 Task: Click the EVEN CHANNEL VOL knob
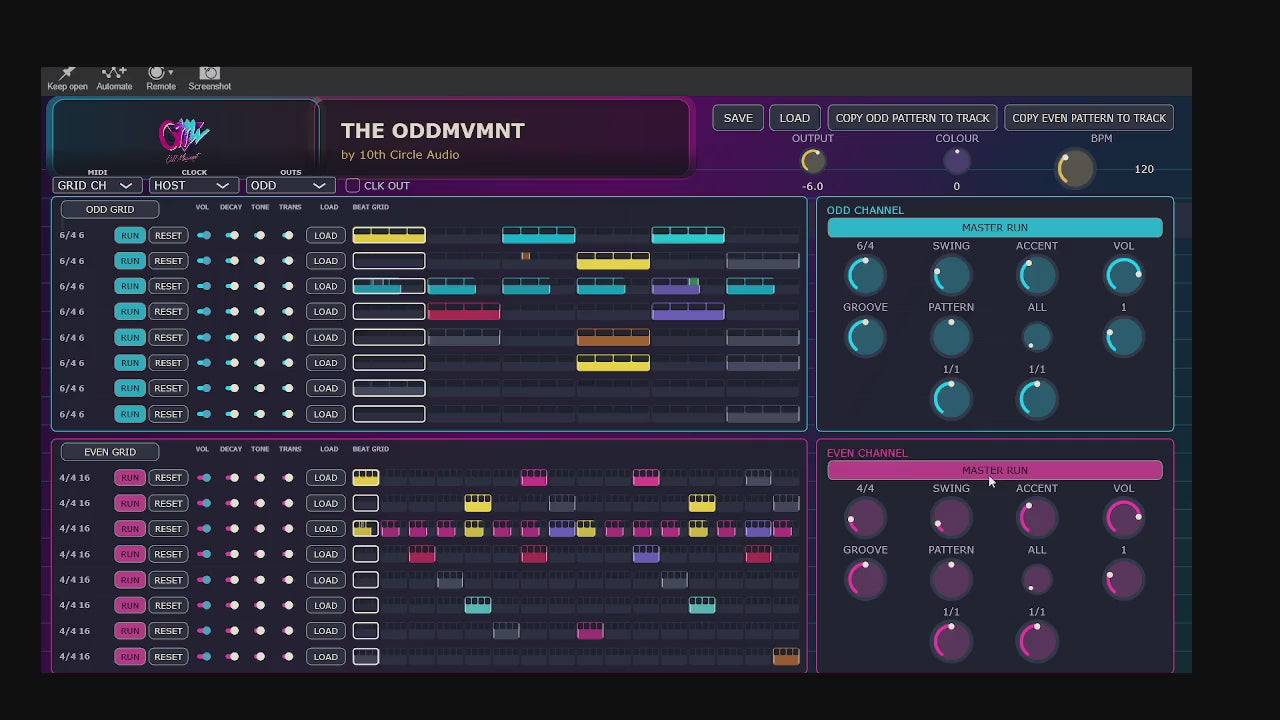click(x=1123, y=517)
